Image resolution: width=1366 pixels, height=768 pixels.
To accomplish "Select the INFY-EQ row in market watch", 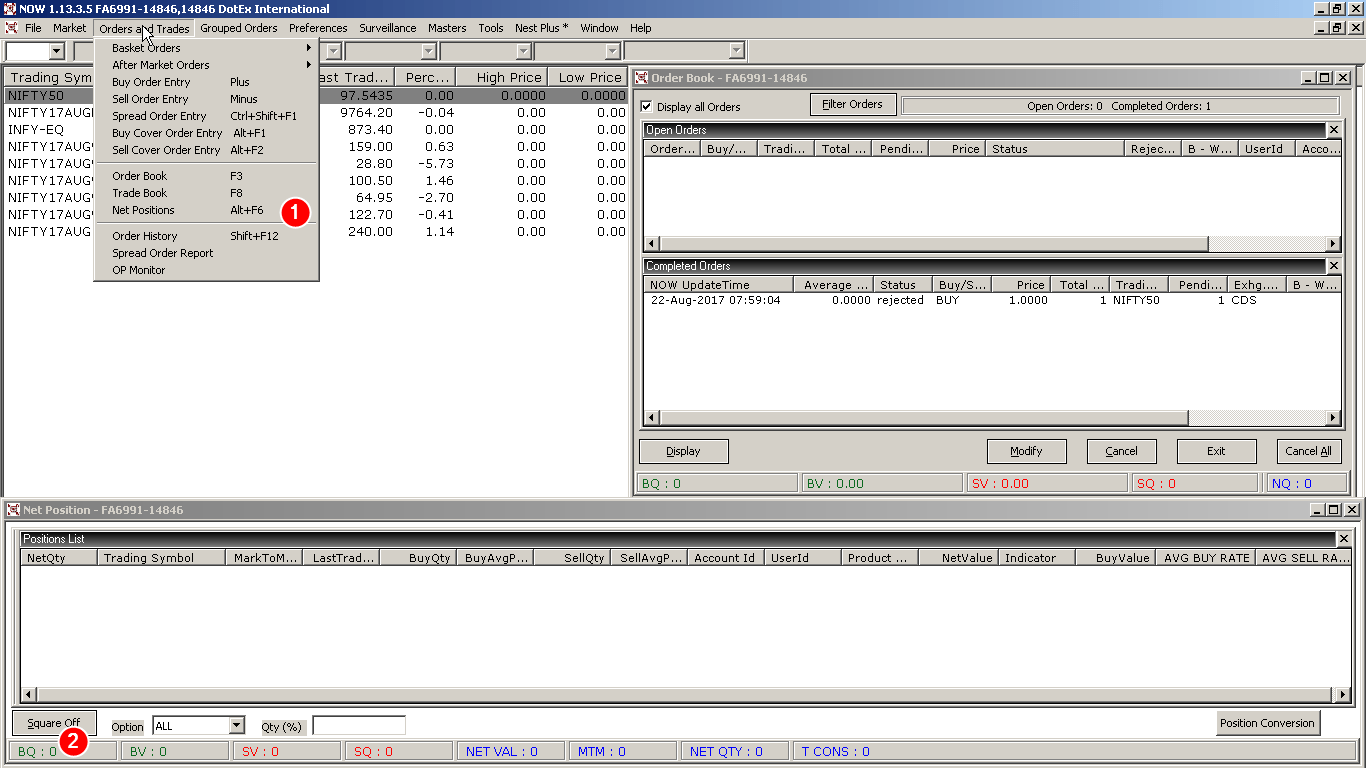I will point(316,130).
